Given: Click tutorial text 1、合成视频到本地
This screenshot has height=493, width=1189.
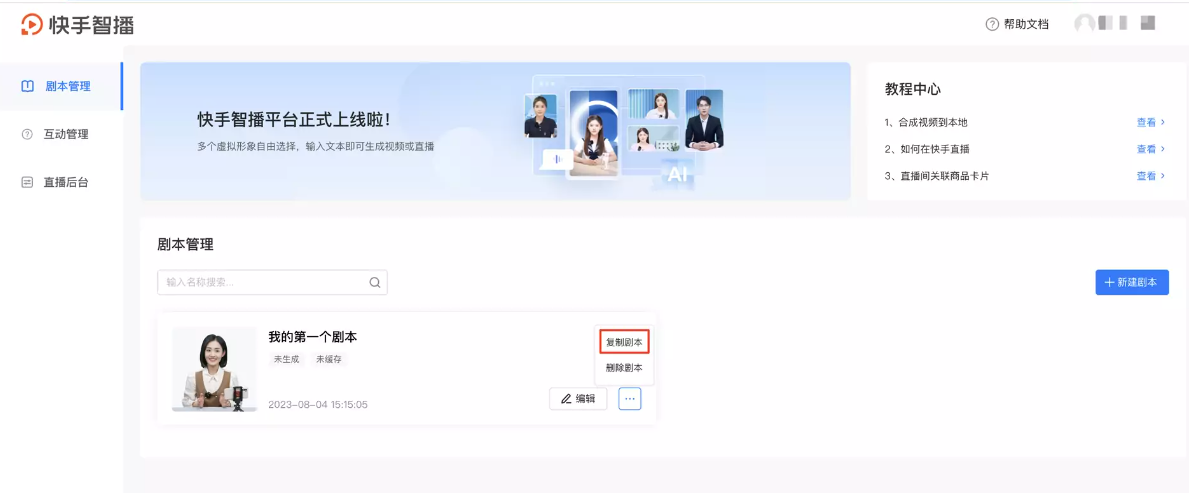Looking at the screenshot, I should click(x=926, y=122).
